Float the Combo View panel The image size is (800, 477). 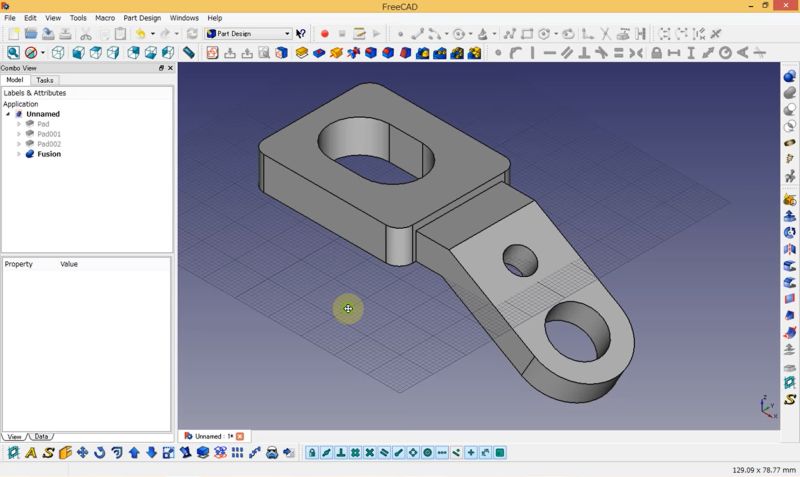[x=161, y=68]
